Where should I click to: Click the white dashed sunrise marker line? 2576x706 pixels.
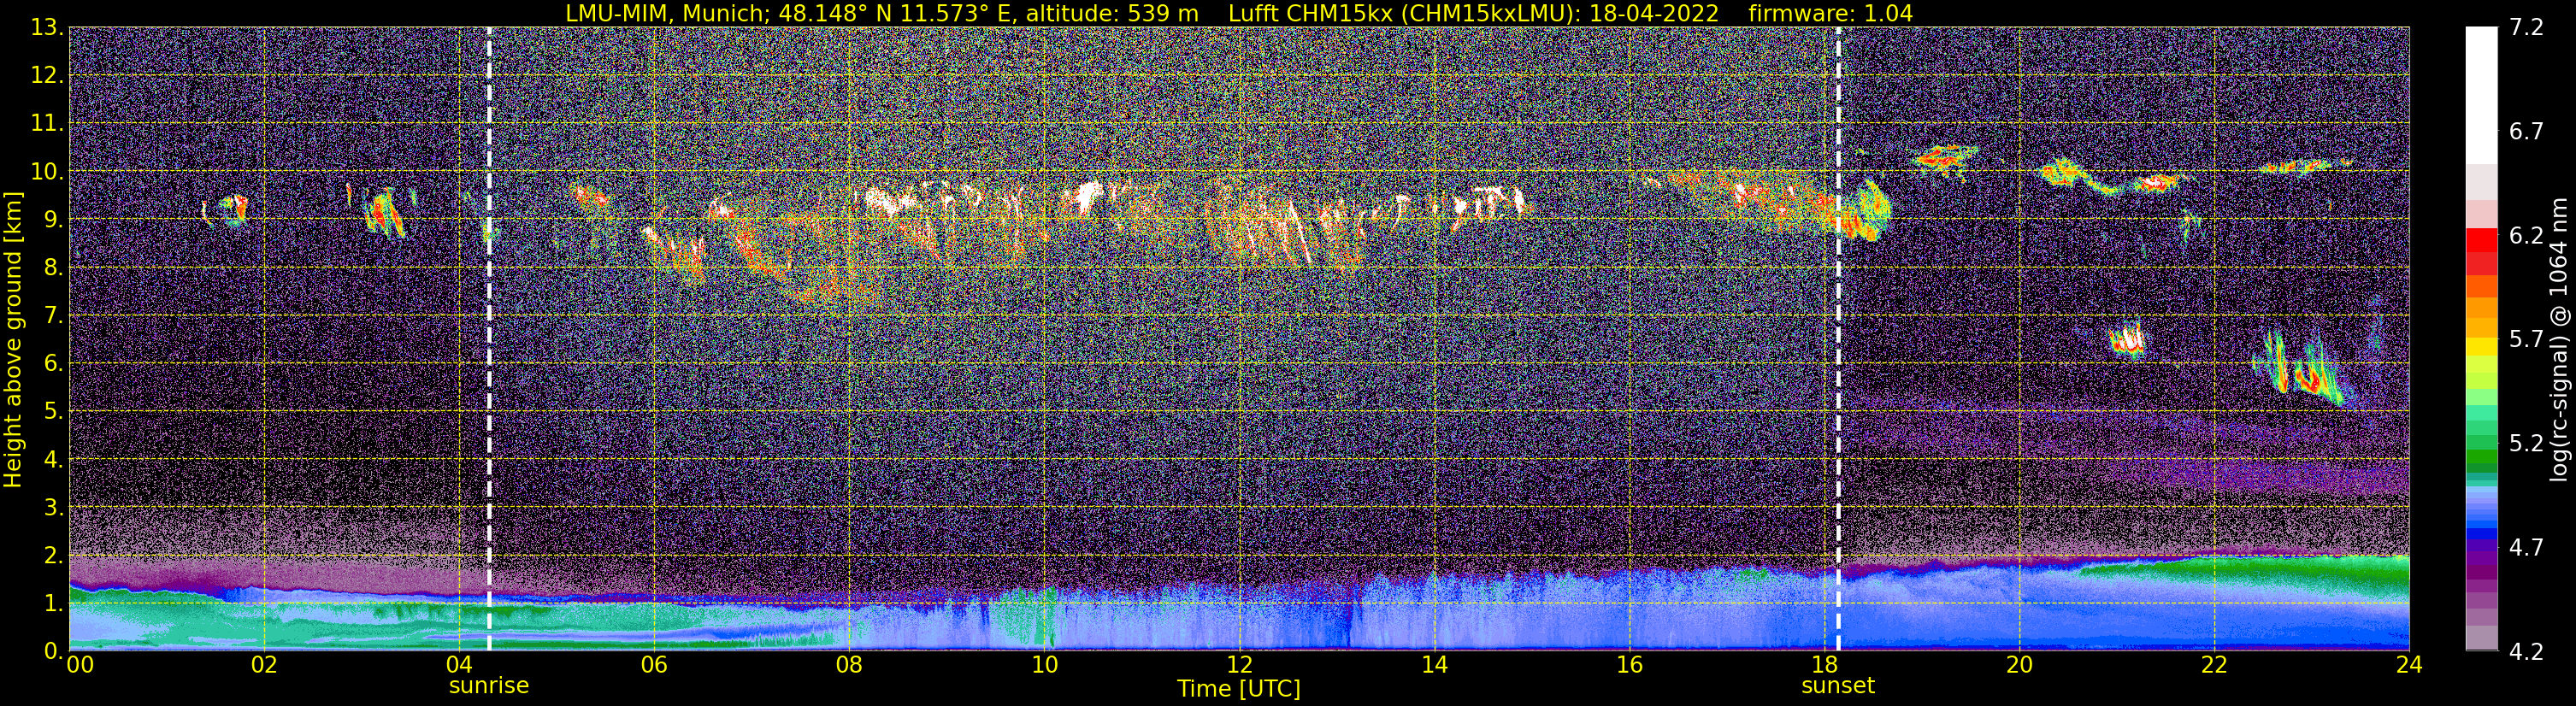coord(489,339)
